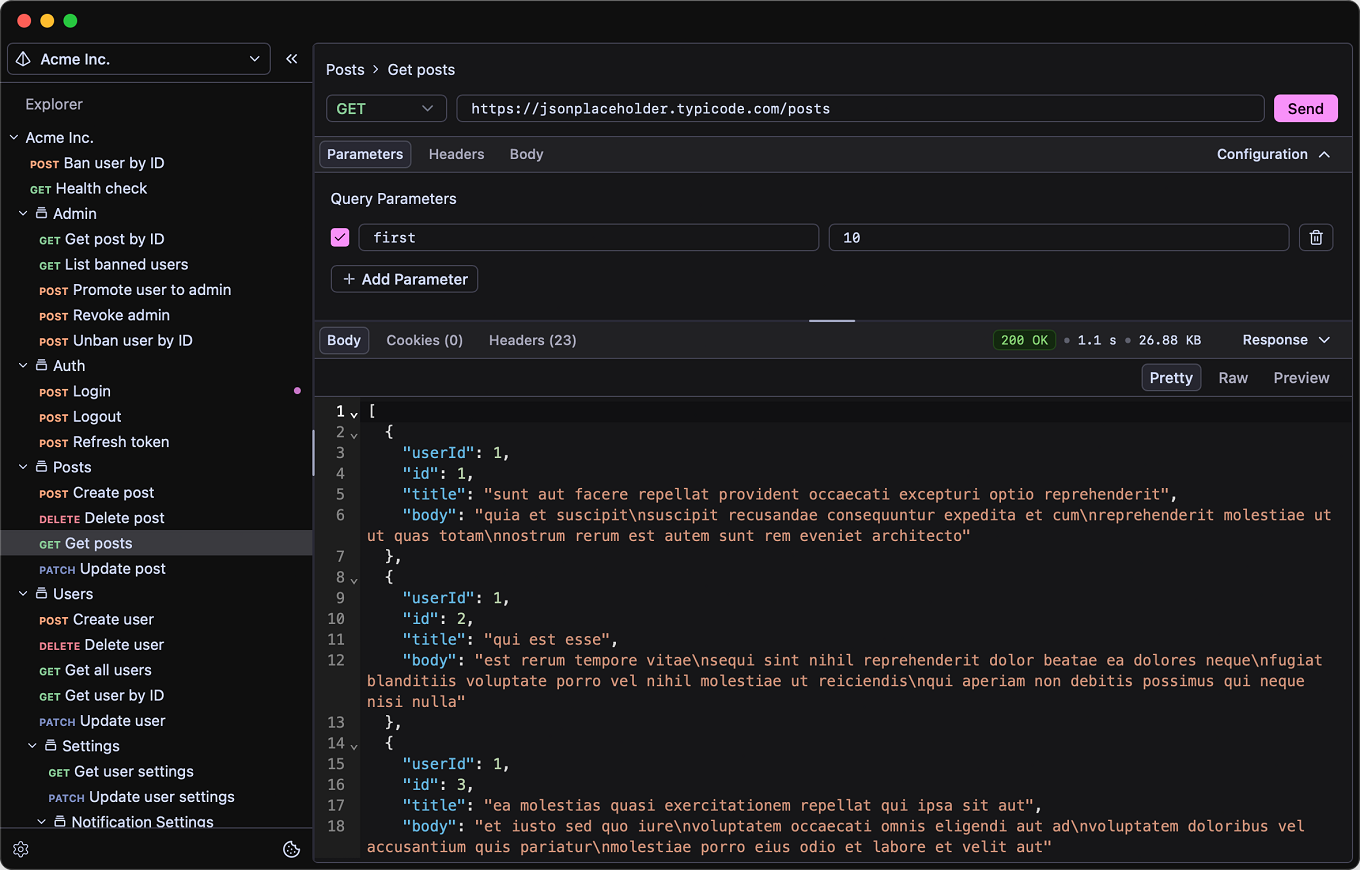Collapse the sidebar with double-chevron icon
The width and height of the screenshot is (1360, 870).
point(292,59)
